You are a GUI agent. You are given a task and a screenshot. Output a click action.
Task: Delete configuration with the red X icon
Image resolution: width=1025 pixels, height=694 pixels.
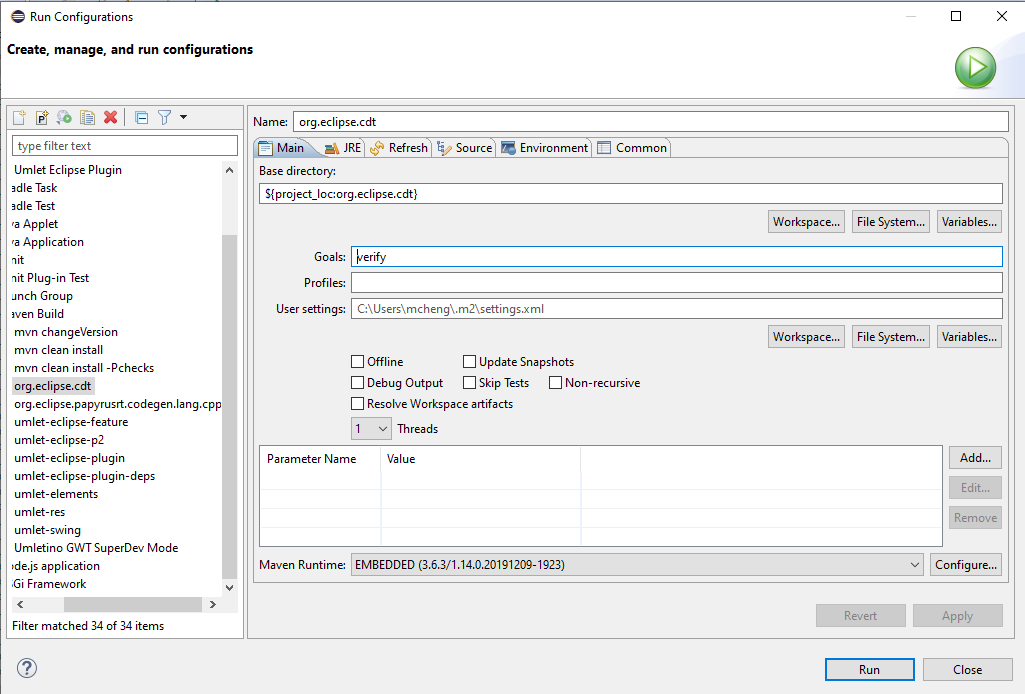click(x=111, y=118)
